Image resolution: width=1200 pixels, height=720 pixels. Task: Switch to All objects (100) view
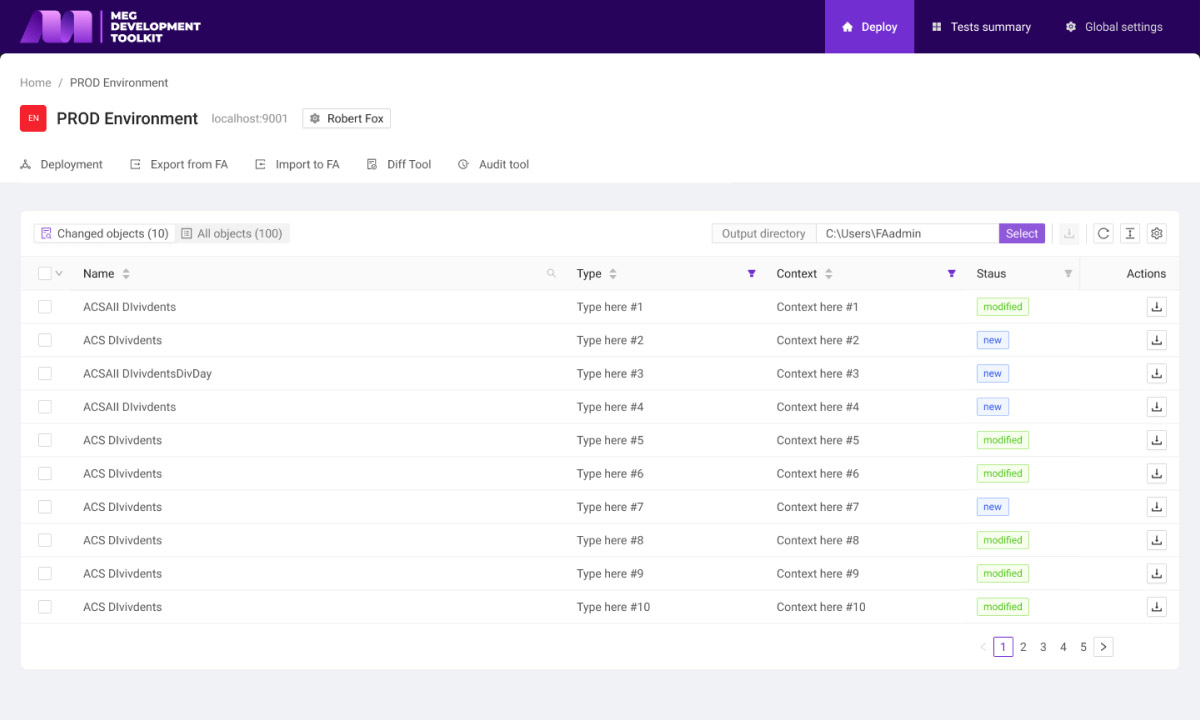pyautogui.click(x=232, y=234)
